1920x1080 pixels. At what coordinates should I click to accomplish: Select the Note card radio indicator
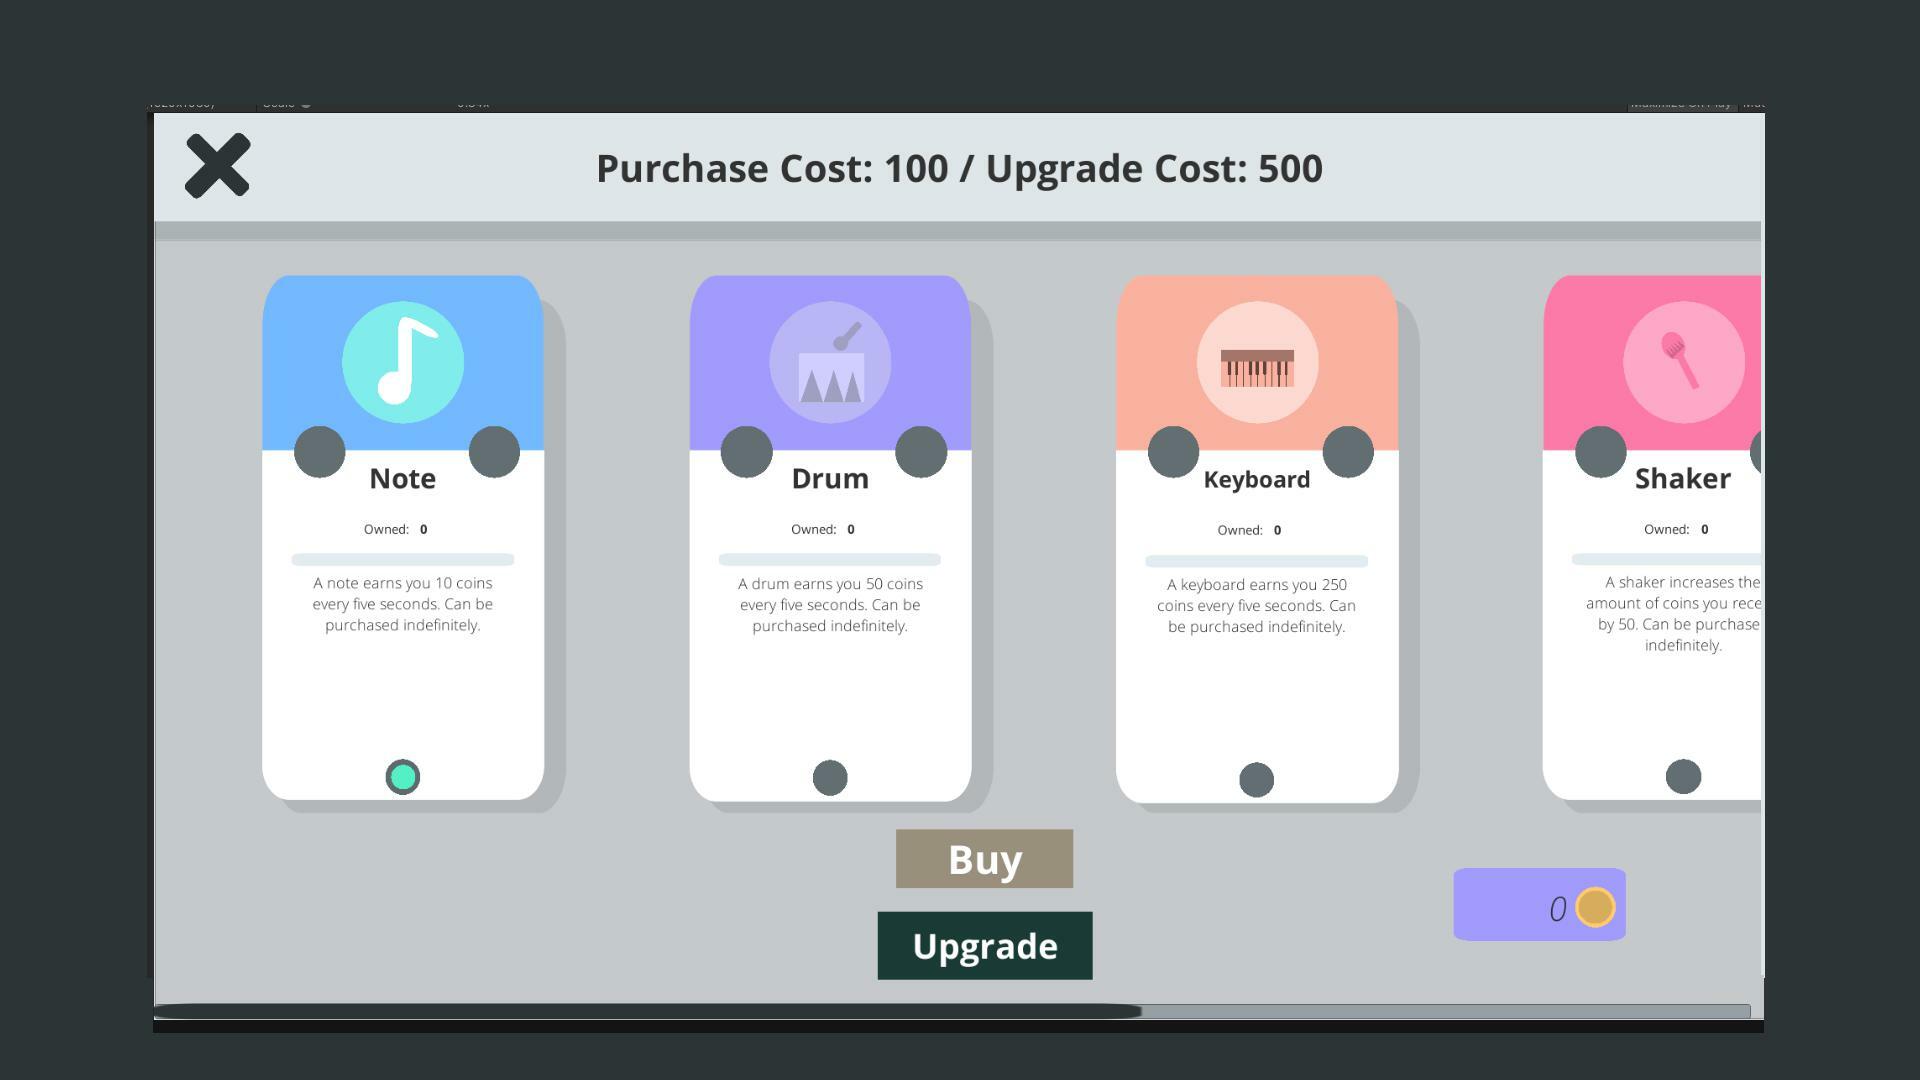pyautogui.click(x=403, y=777)
